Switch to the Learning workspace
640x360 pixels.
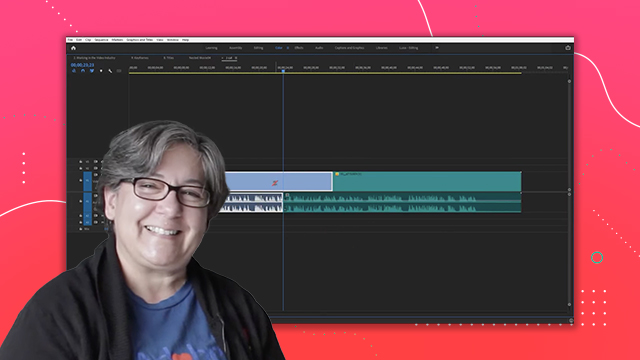click(211, 48)
